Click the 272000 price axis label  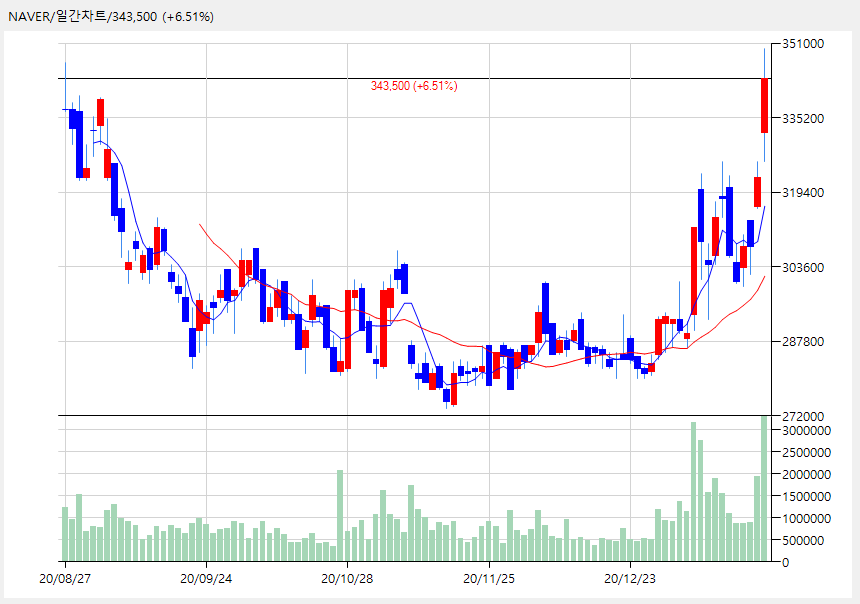(802, 416)
